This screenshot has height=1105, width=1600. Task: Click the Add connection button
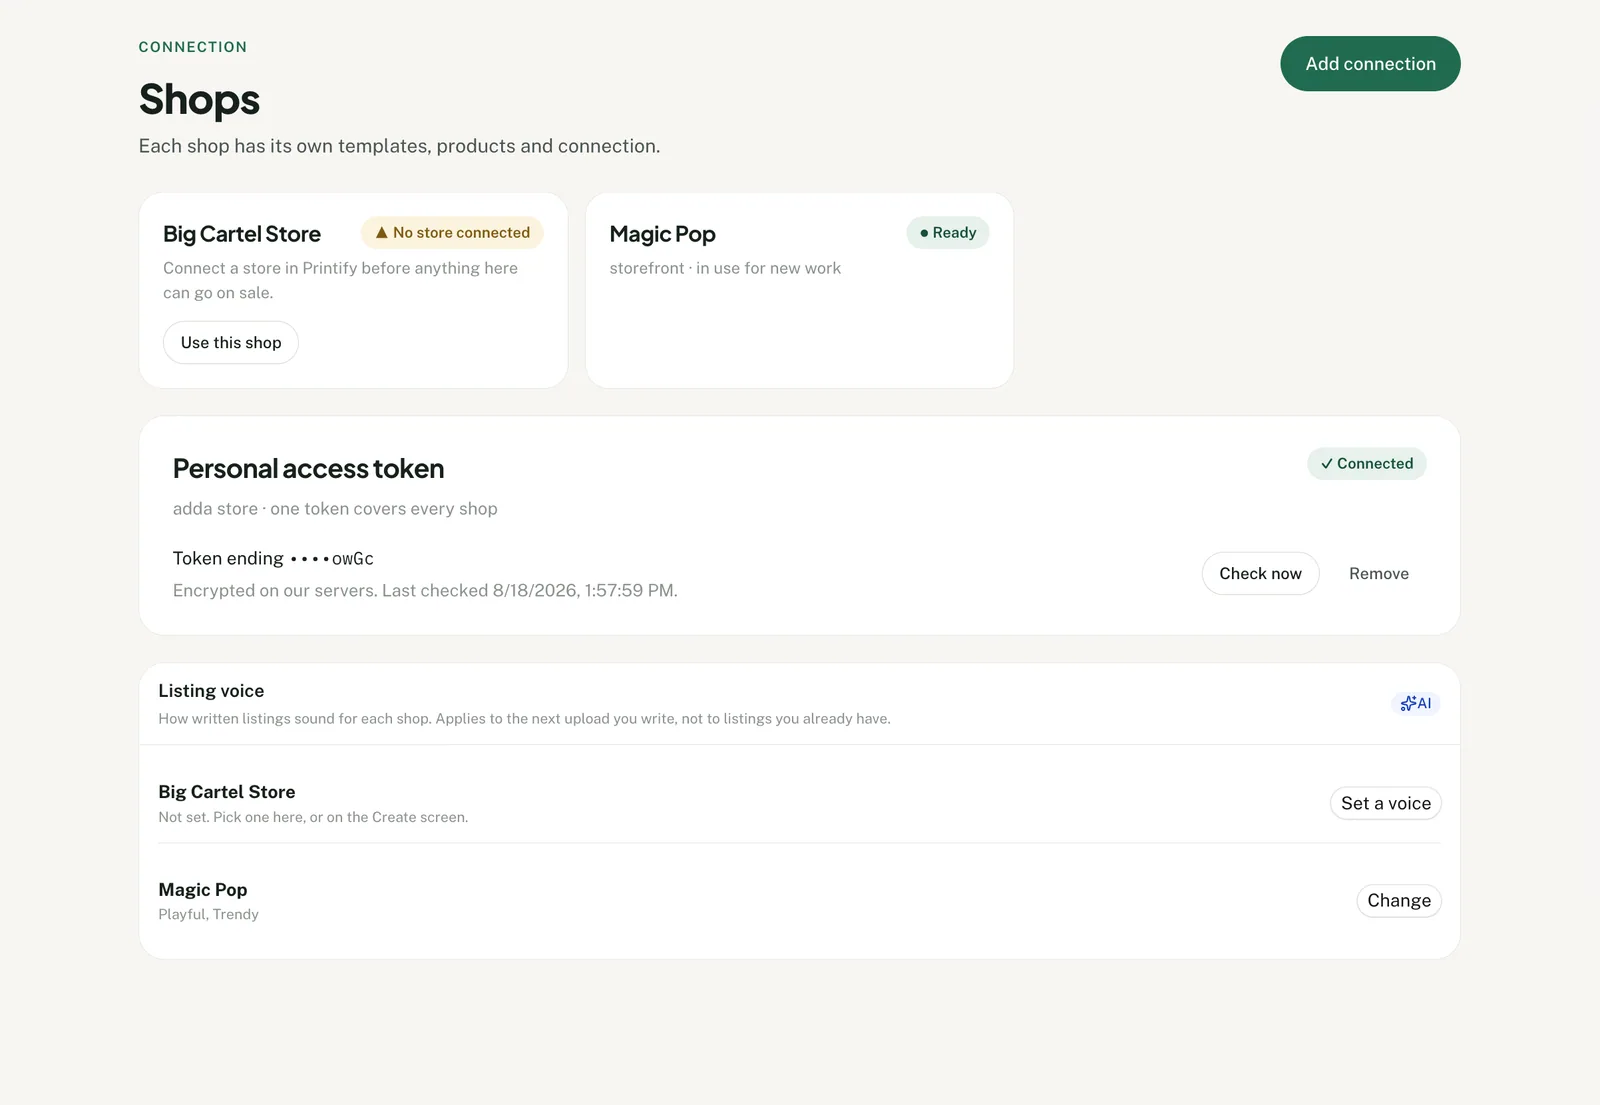tap(1370, 64)
